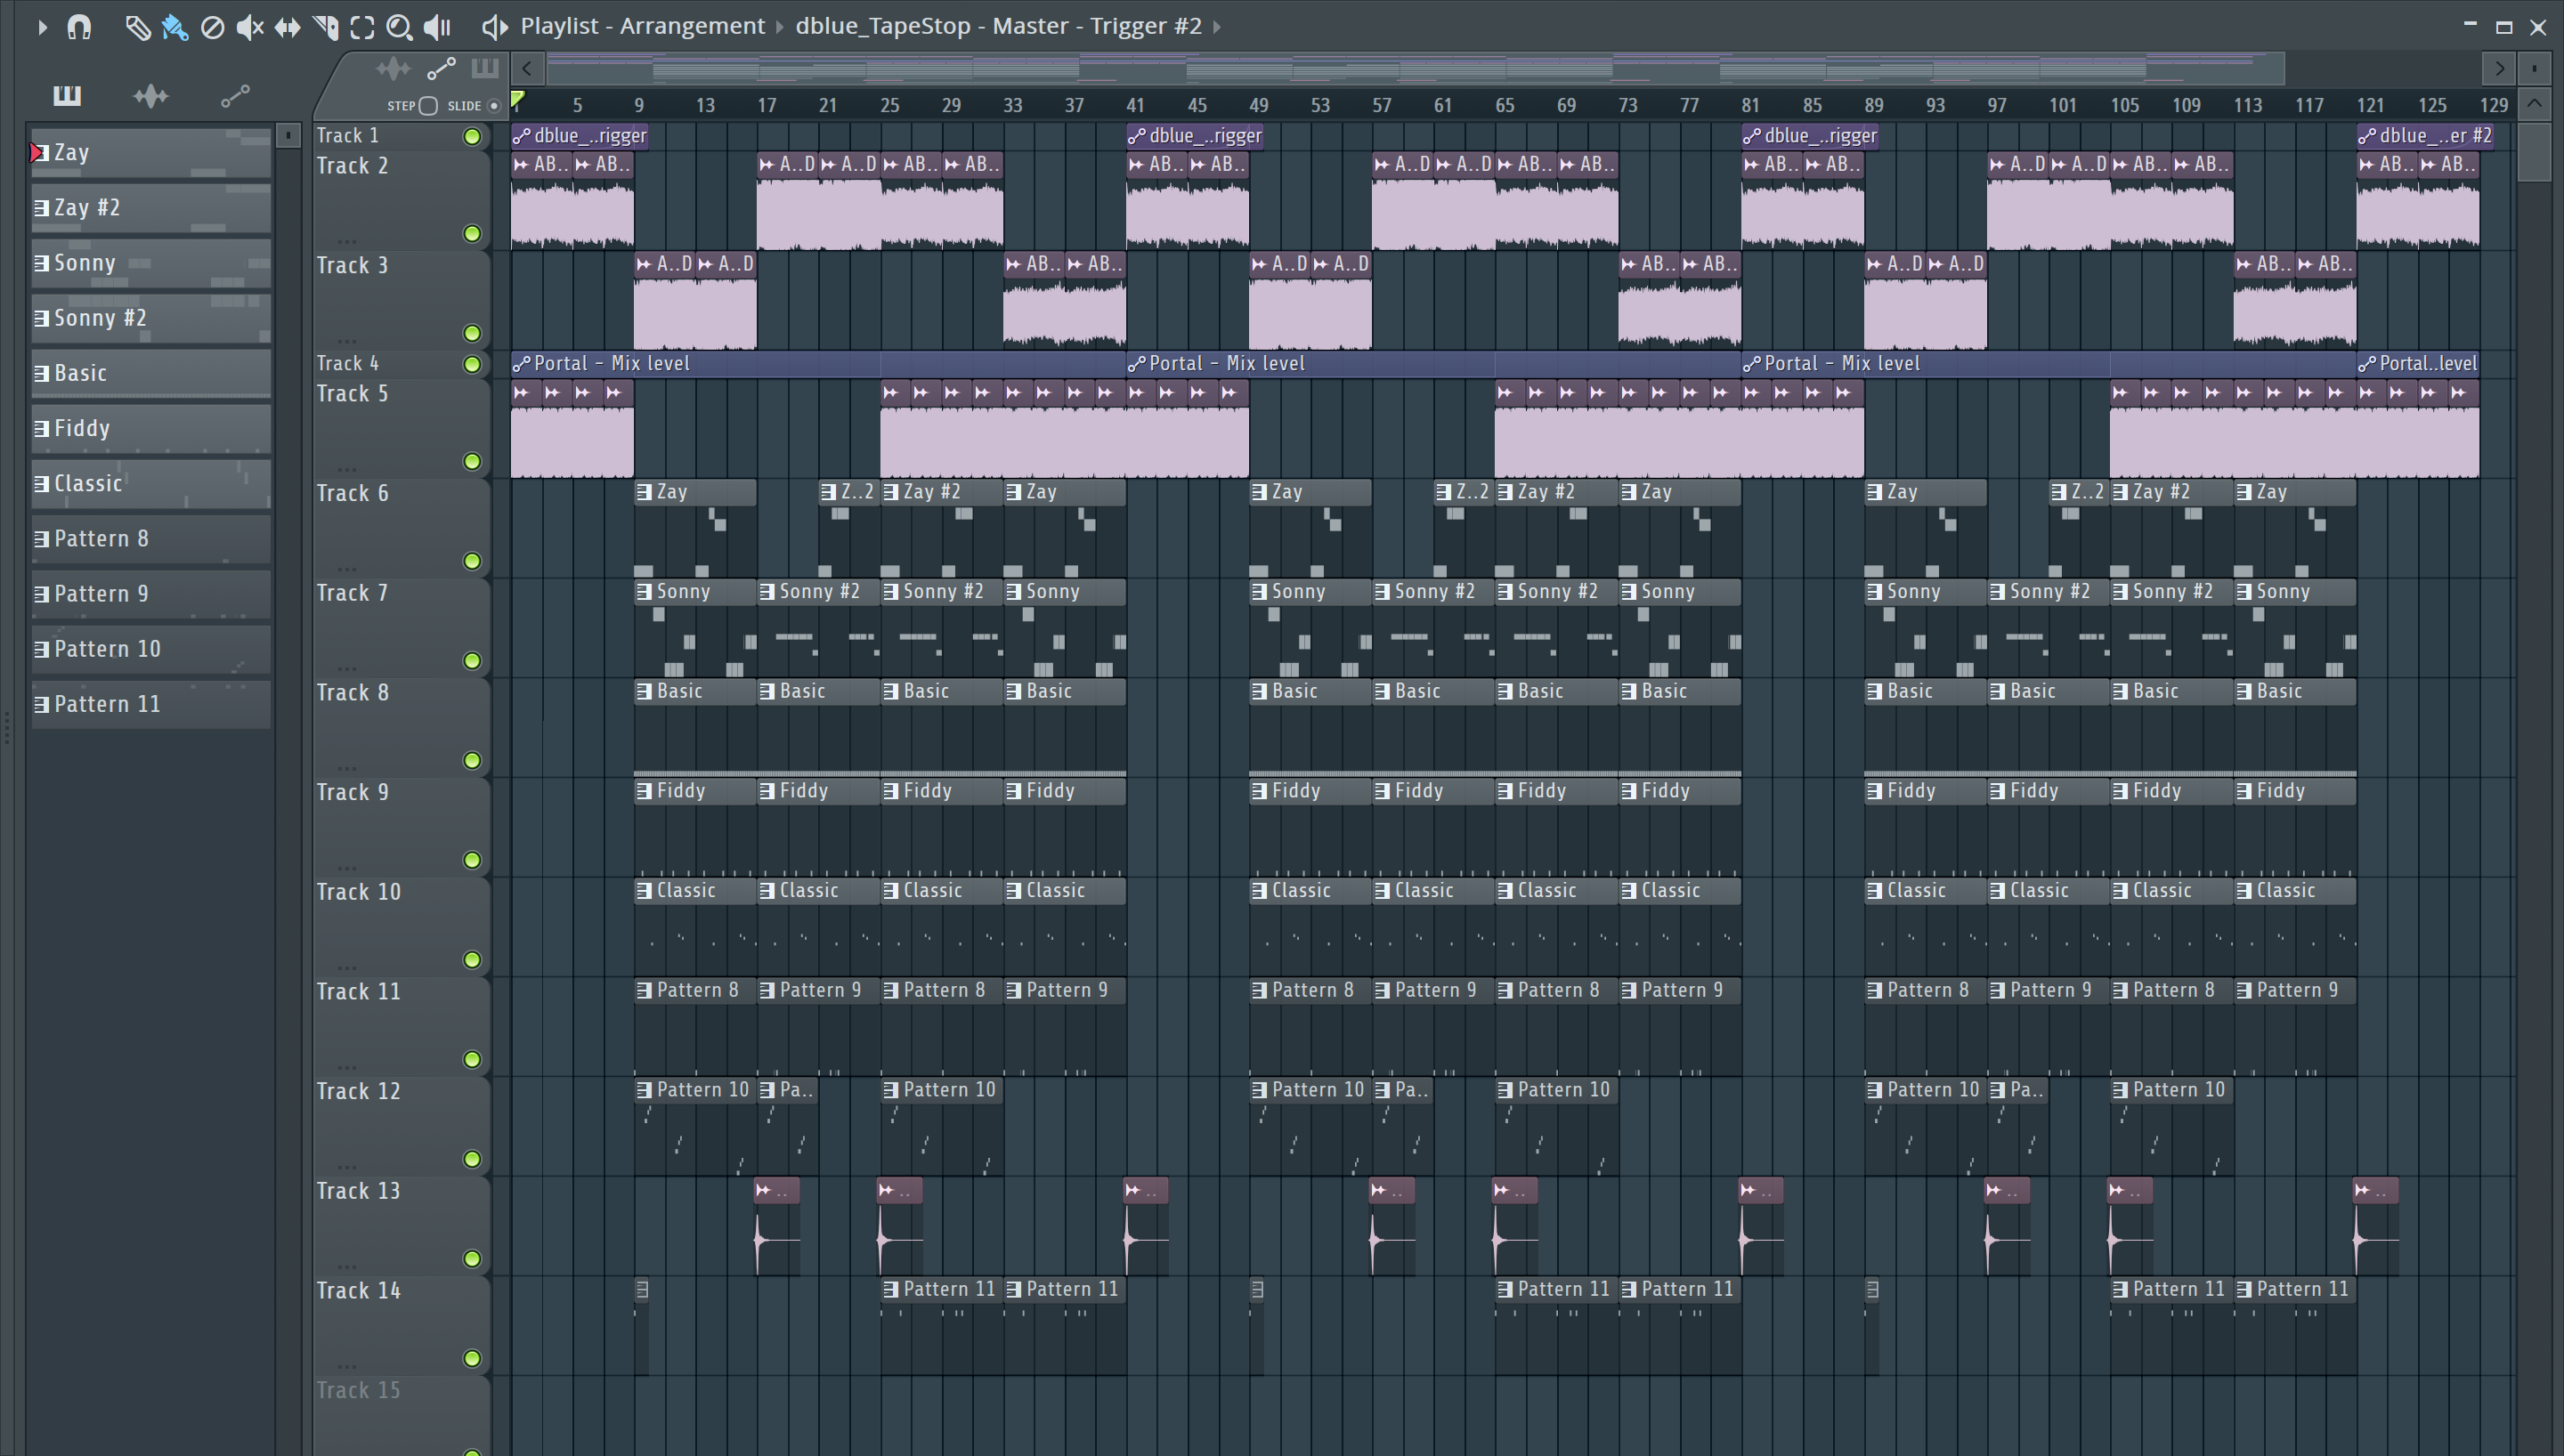This screenshot has height=1456, width=2564.
Task: Mute Track 14 with its green light
Action: pos(472,1358)
